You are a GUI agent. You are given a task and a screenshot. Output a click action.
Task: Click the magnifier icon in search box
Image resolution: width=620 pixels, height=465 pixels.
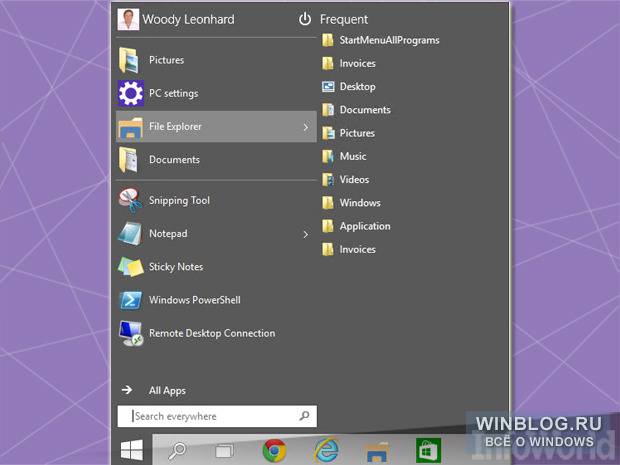304,416
